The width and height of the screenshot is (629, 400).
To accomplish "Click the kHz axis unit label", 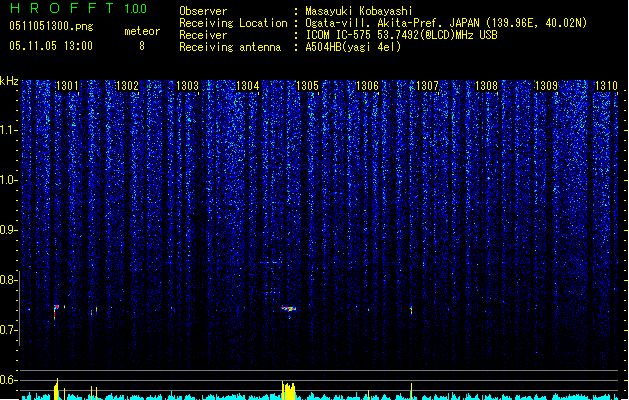I will click(9, 81).
